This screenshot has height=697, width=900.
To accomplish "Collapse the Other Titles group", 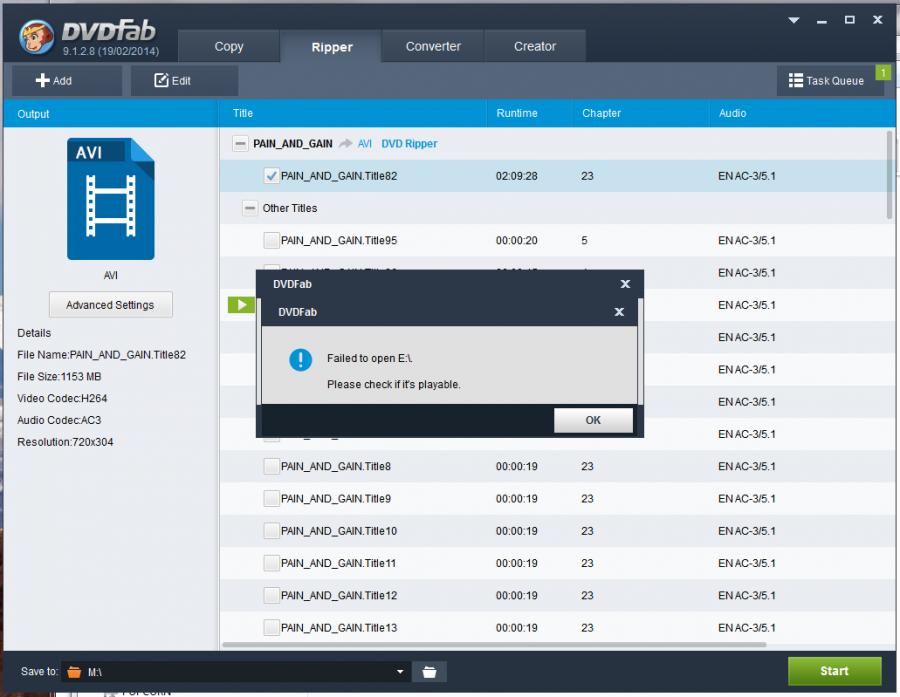I will pyautogui.click(x=250, y=208).
